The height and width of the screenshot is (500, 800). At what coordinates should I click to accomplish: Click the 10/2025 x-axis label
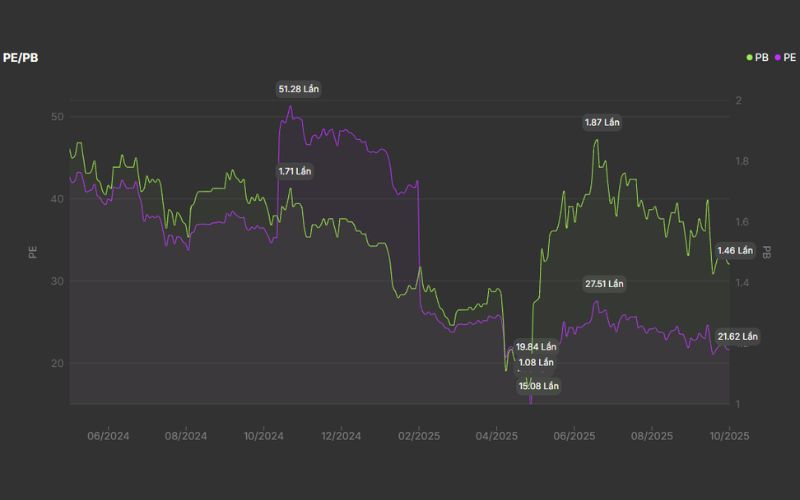[730, 436]
